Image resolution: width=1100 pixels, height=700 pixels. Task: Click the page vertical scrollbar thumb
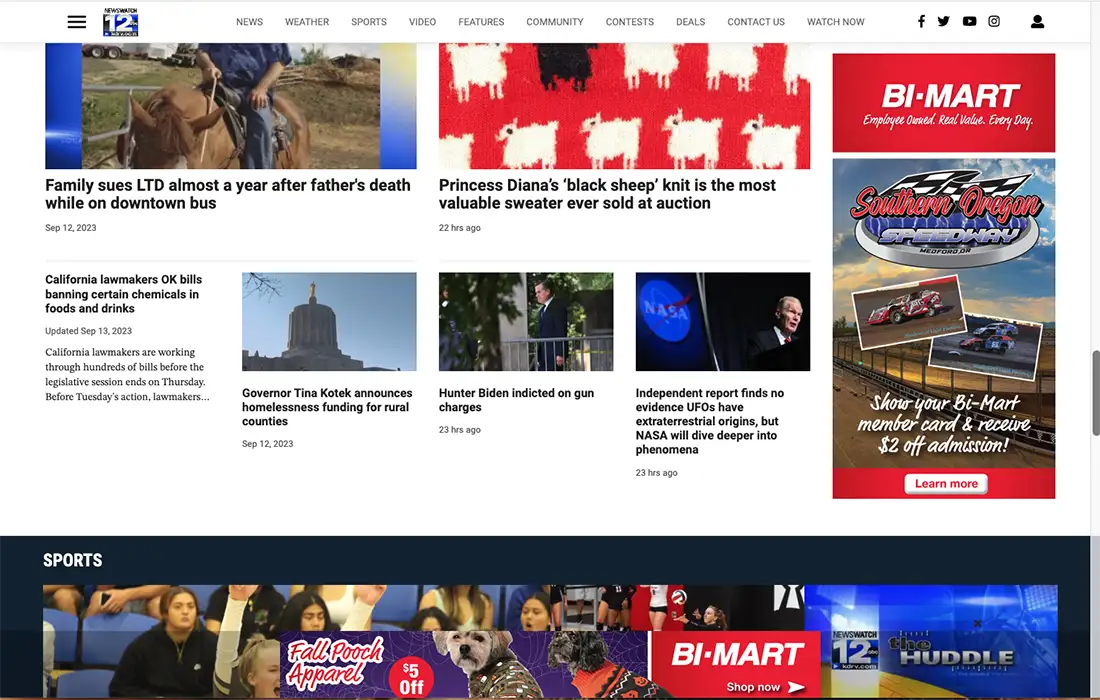(x=1094, y=393)
